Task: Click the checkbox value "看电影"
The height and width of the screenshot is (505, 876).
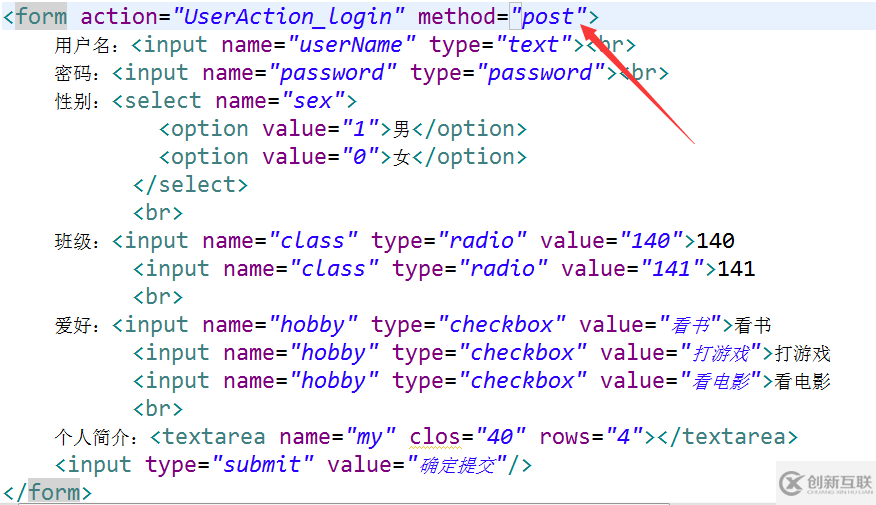Action: pyautogui.click(x=722, y=380)
